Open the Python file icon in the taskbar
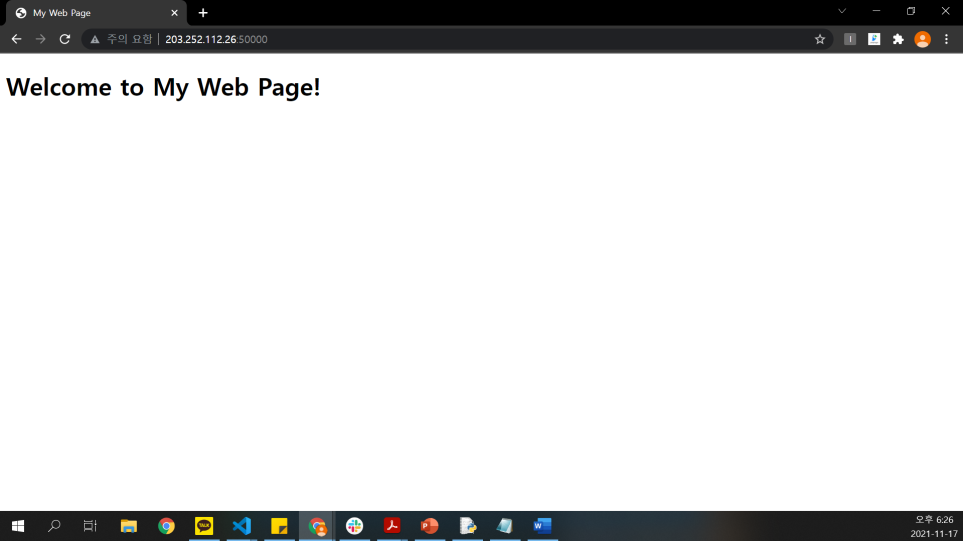Image resolution: width=963 pixels, height=541 pixels. [467, 526]
